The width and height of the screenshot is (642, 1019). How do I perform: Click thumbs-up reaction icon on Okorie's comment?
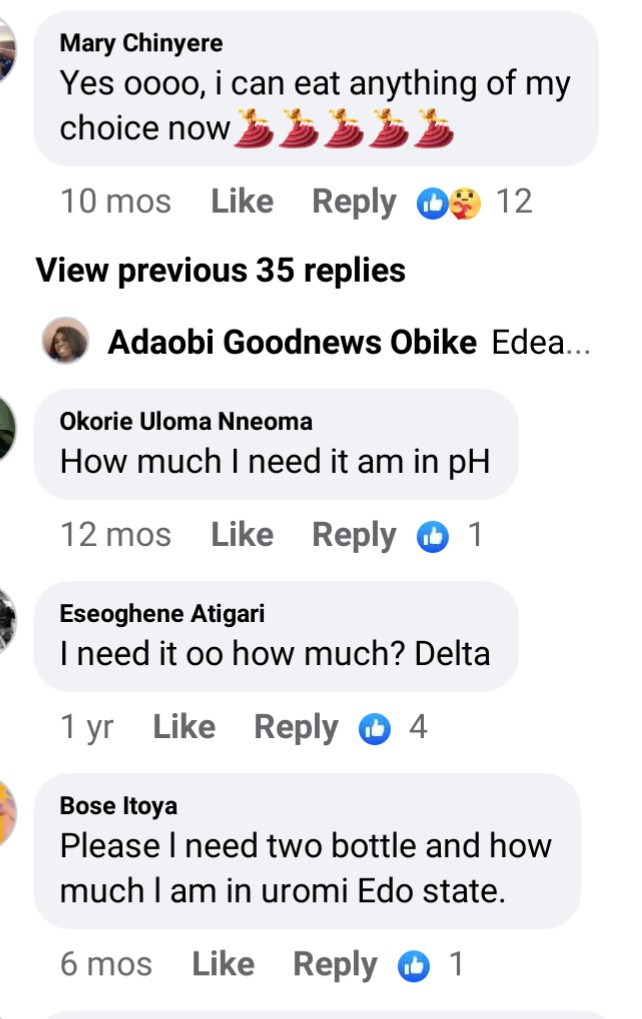point(433,536)
